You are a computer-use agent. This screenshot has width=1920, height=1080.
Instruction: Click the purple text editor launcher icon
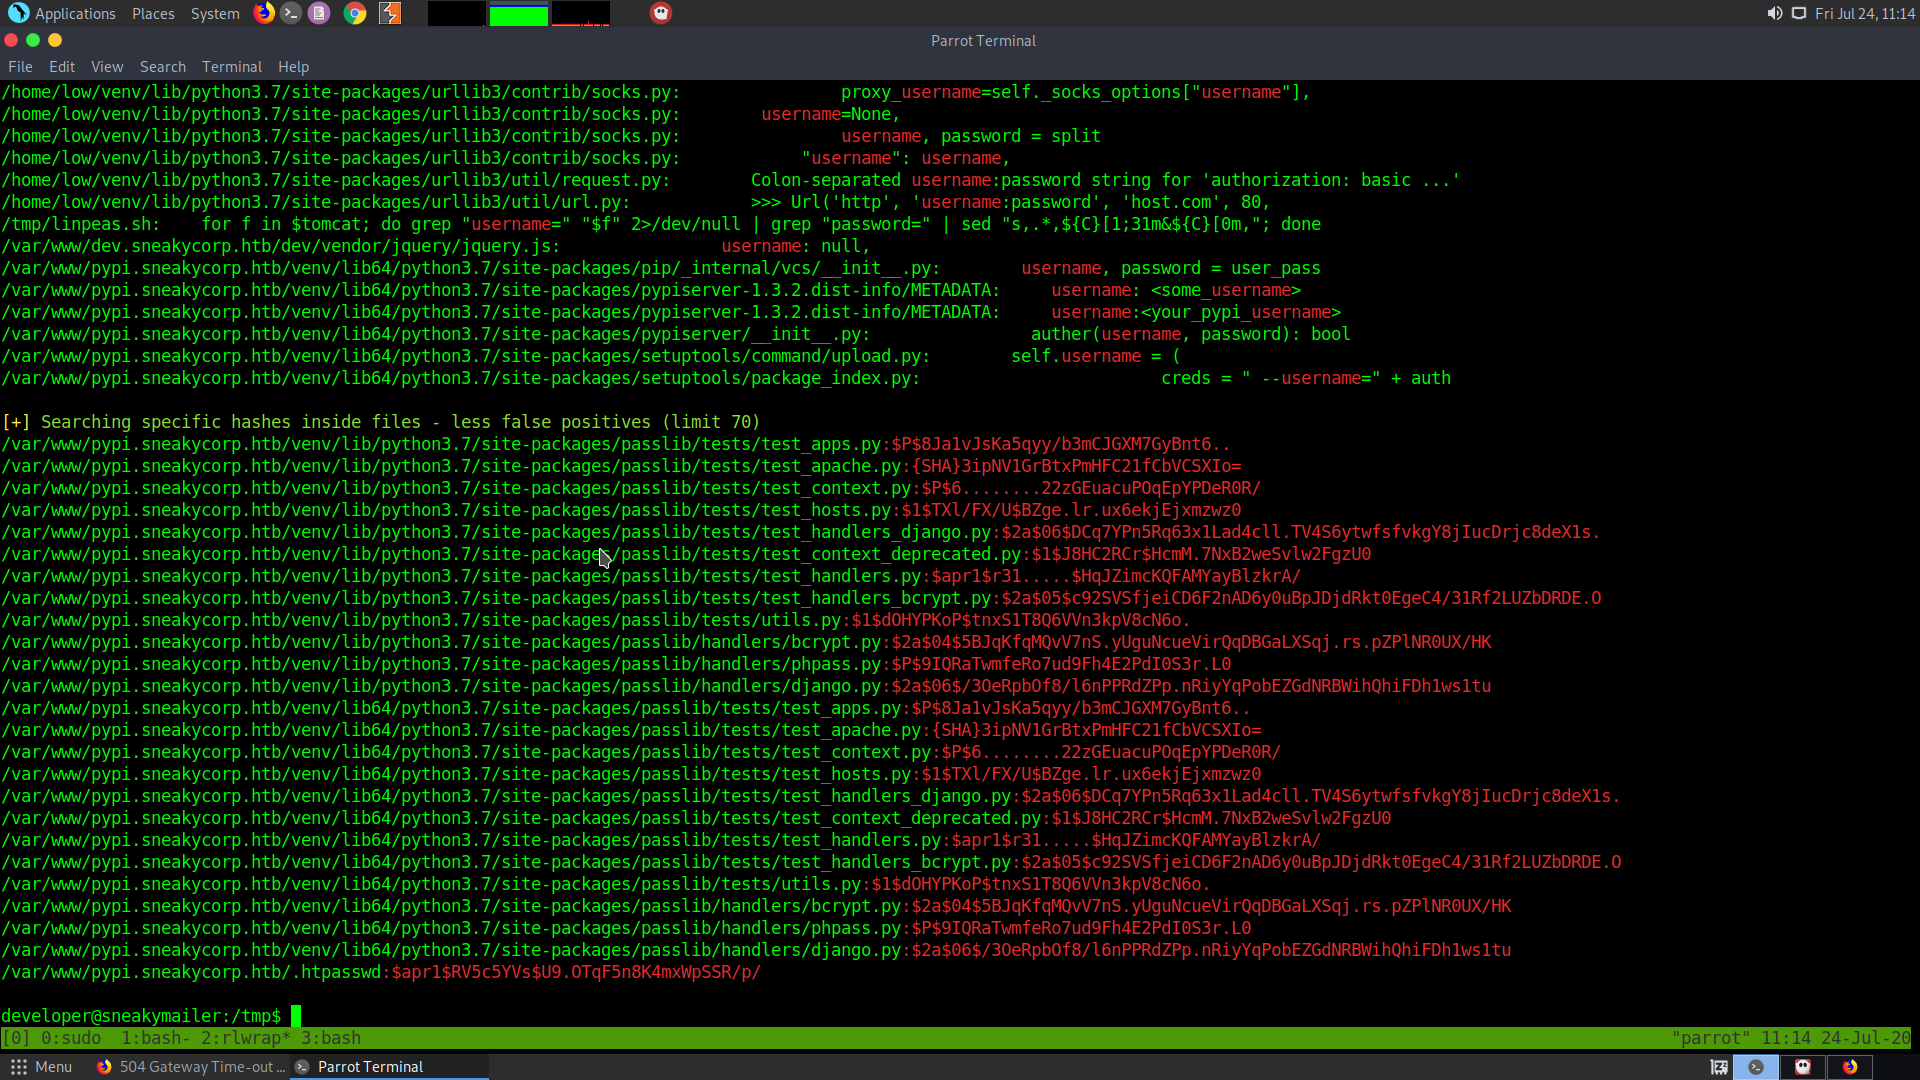click(x=319, y=13)
